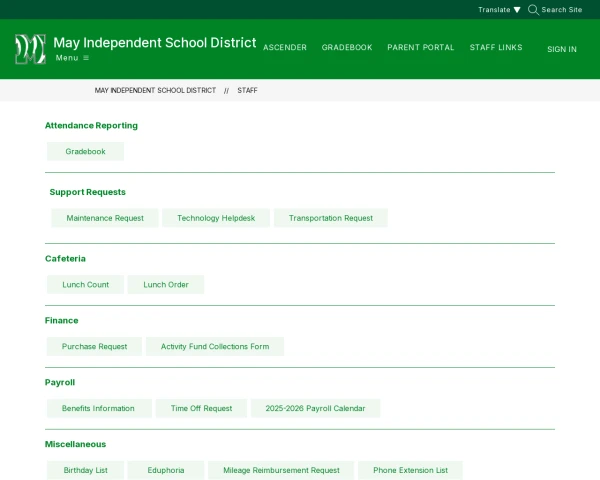The width and height of the screenshot is (600, 480).
Task: Open the Translate dropdown
Action: click(x=499, y=9)
